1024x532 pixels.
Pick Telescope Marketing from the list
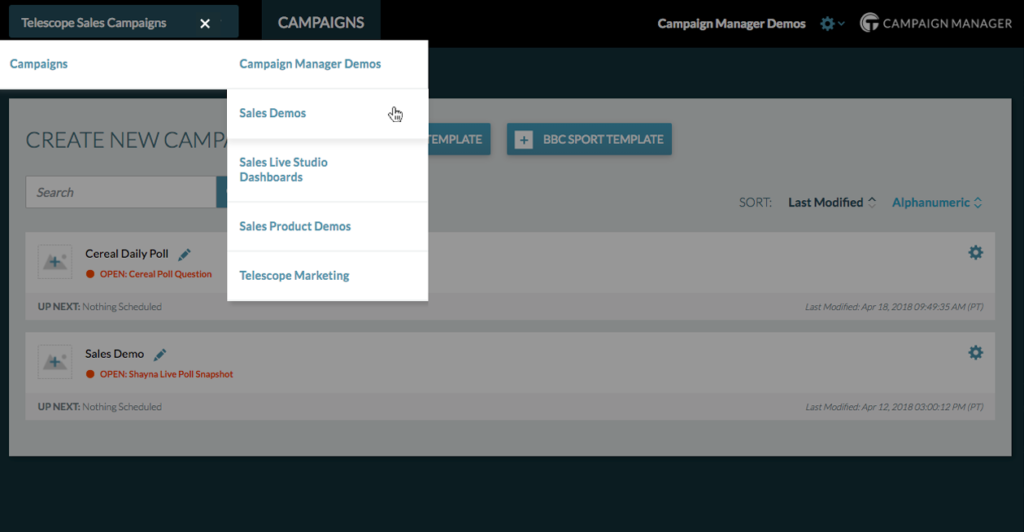(x=294, y=275)
